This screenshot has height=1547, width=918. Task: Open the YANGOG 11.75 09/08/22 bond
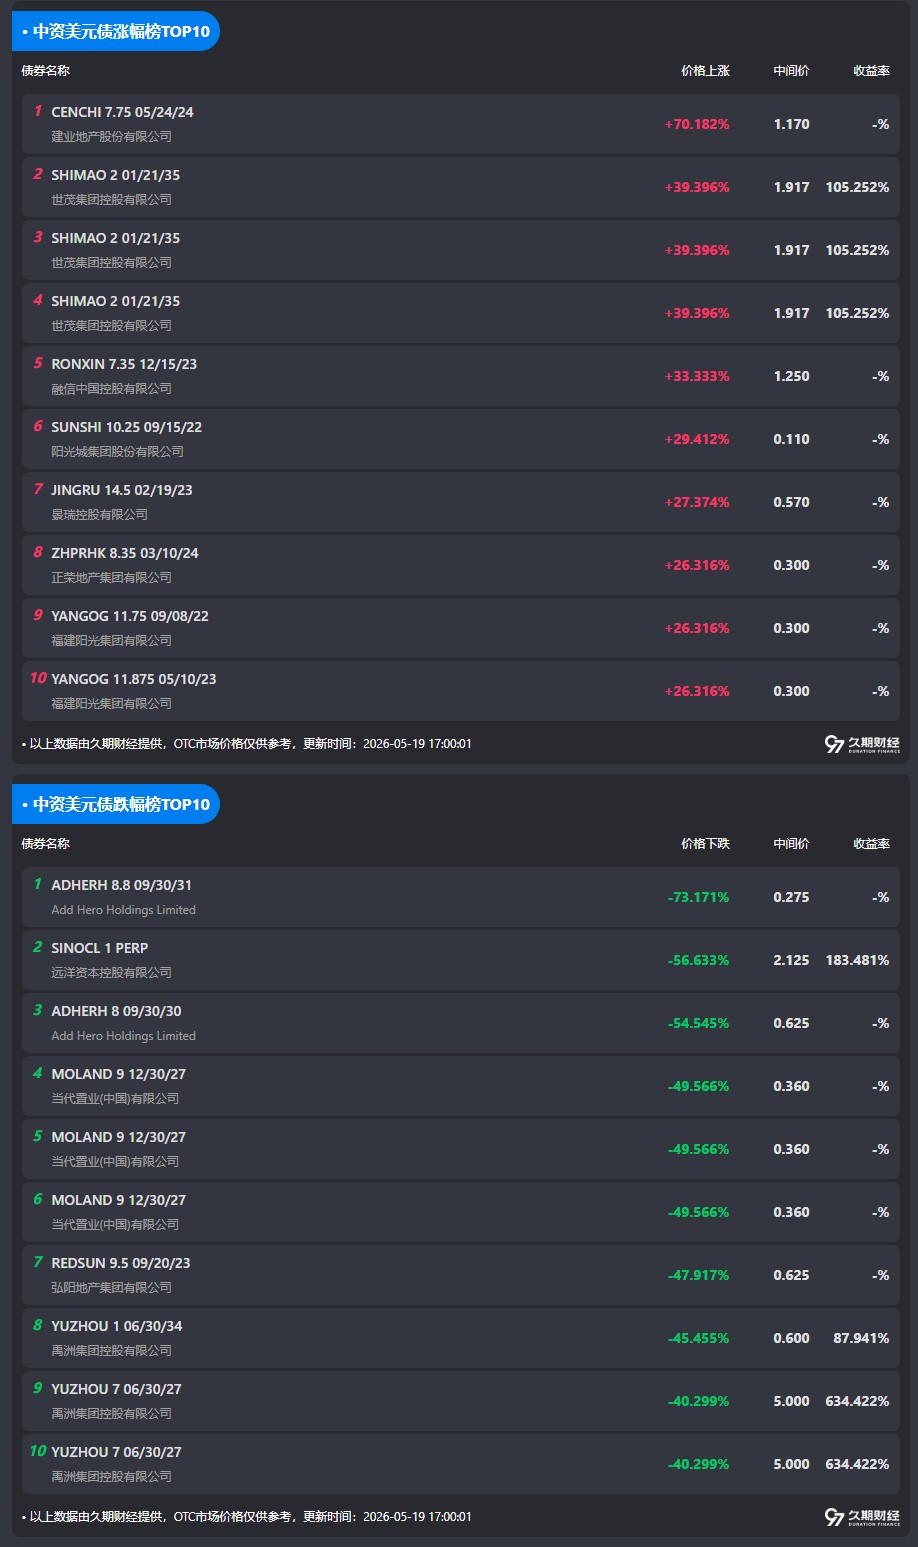point(461,628)
